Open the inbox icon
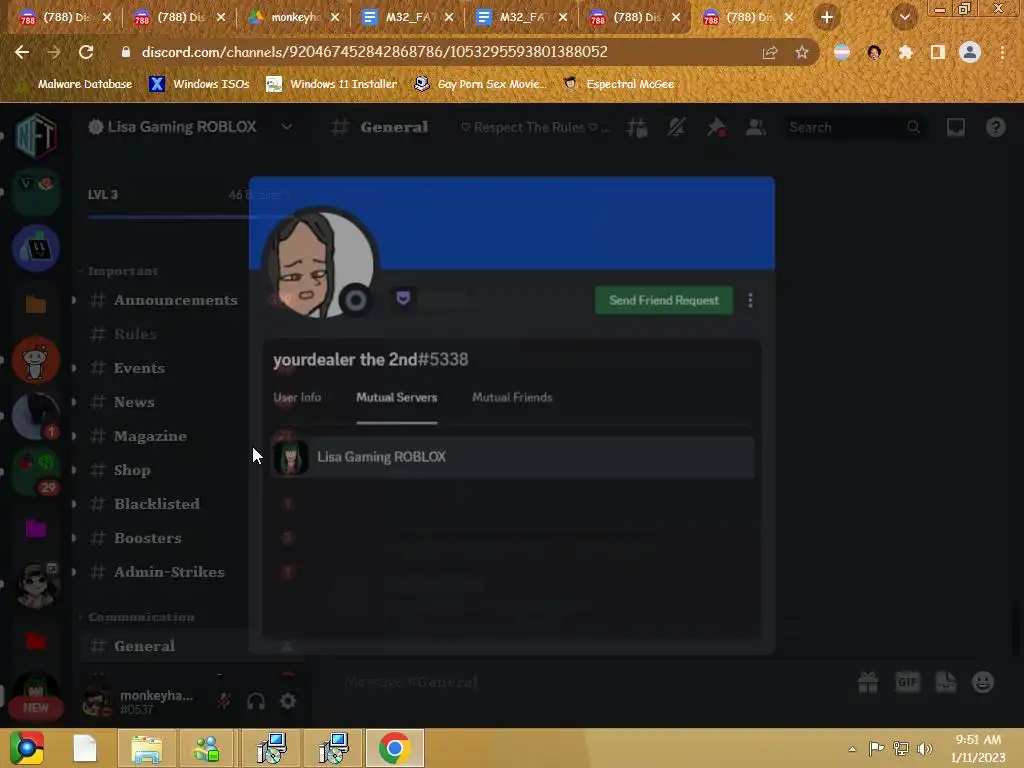Viewport: 1024px width, 768px height. [x=955, y=127]
